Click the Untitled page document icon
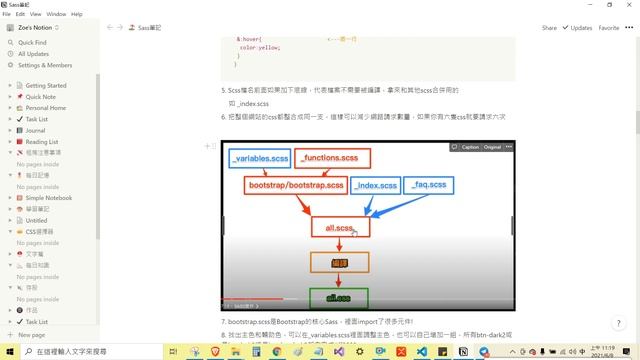This screenshot has width=640, height=360. 20,220
